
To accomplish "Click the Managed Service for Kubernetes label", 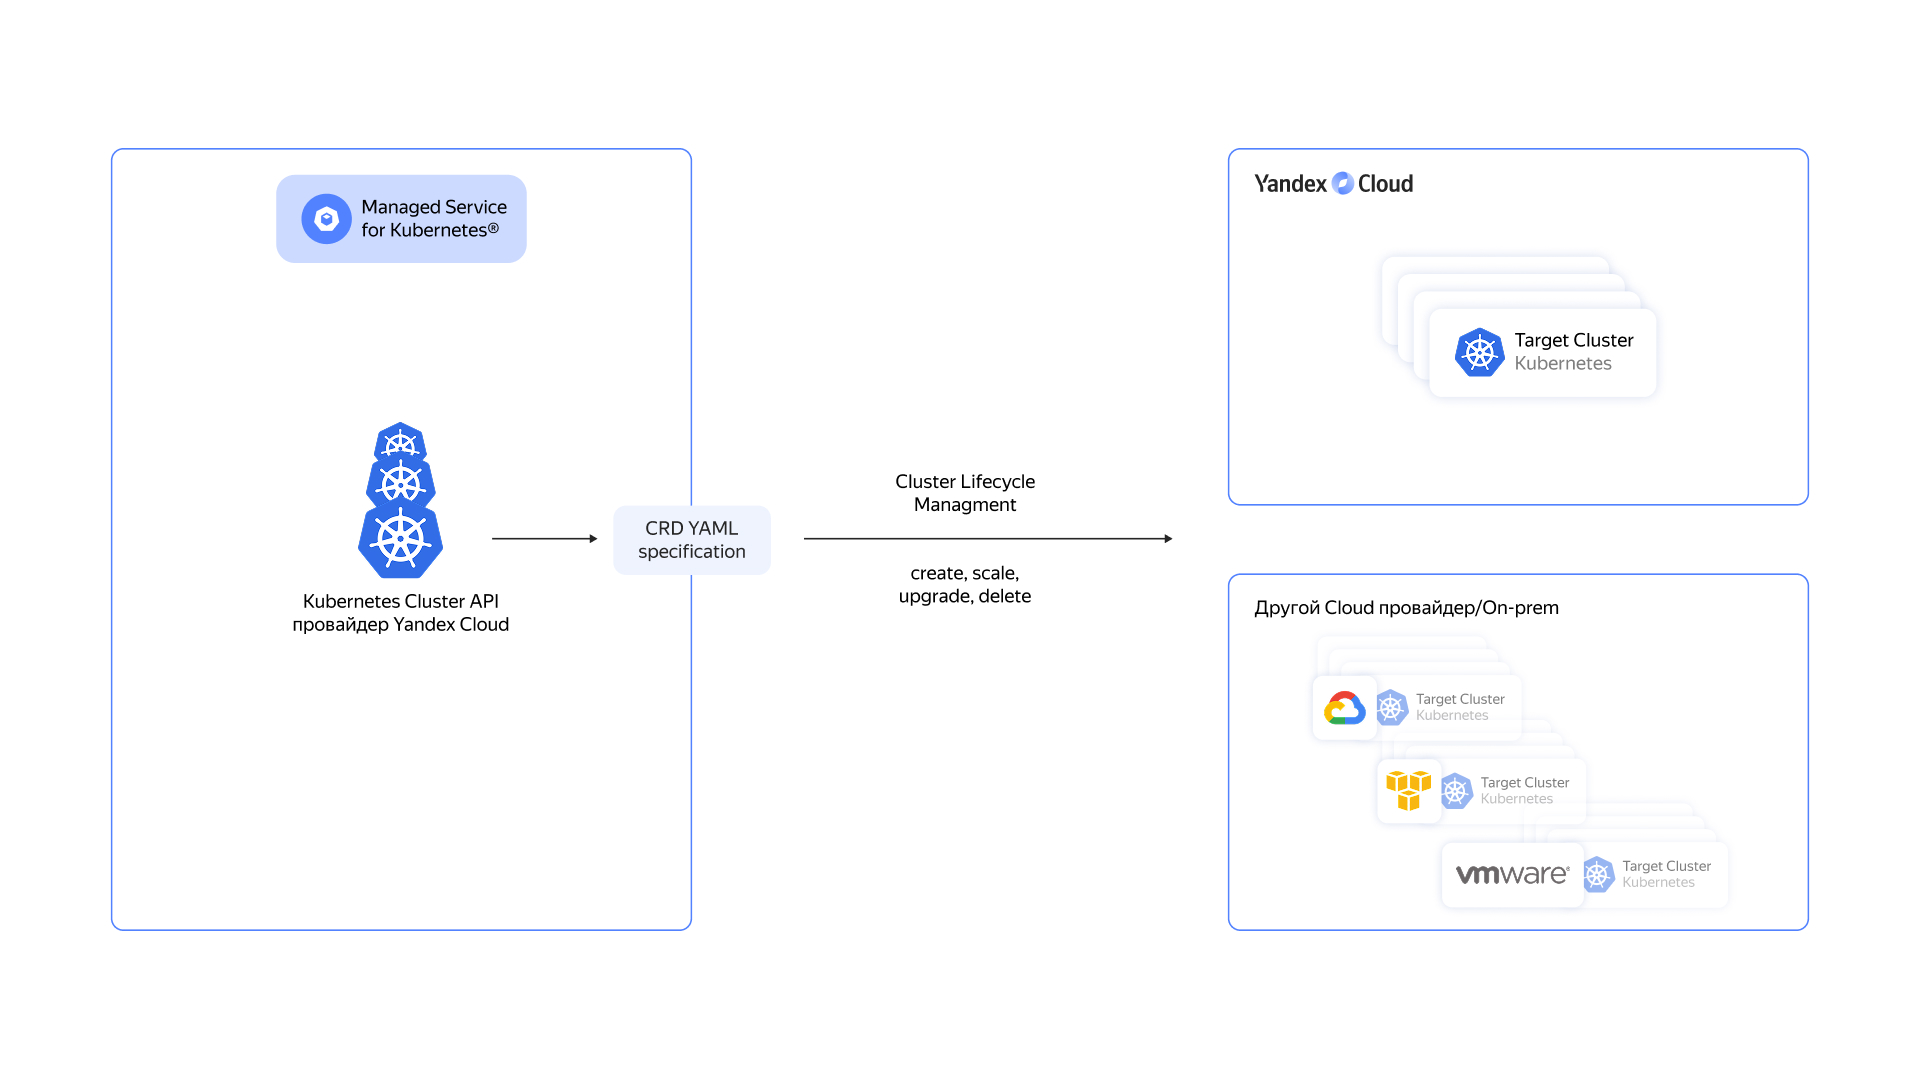I will 433,218.
